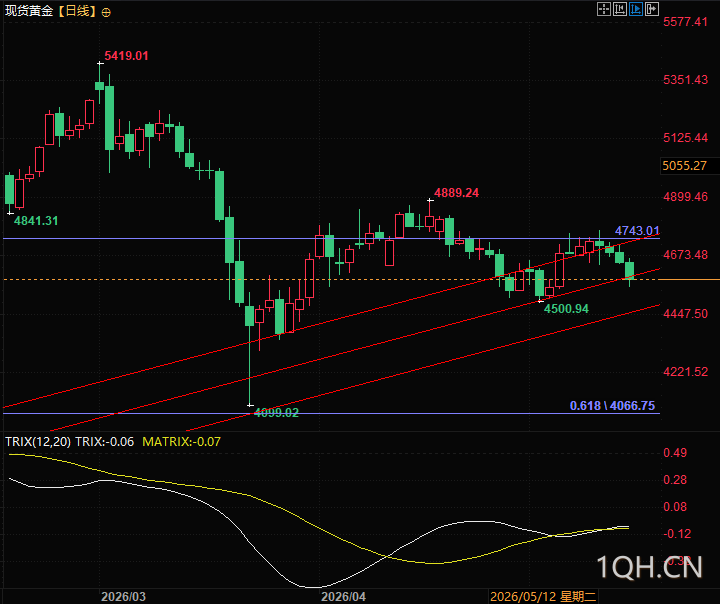Click the 5351.43 axis value

click(686, 80)
